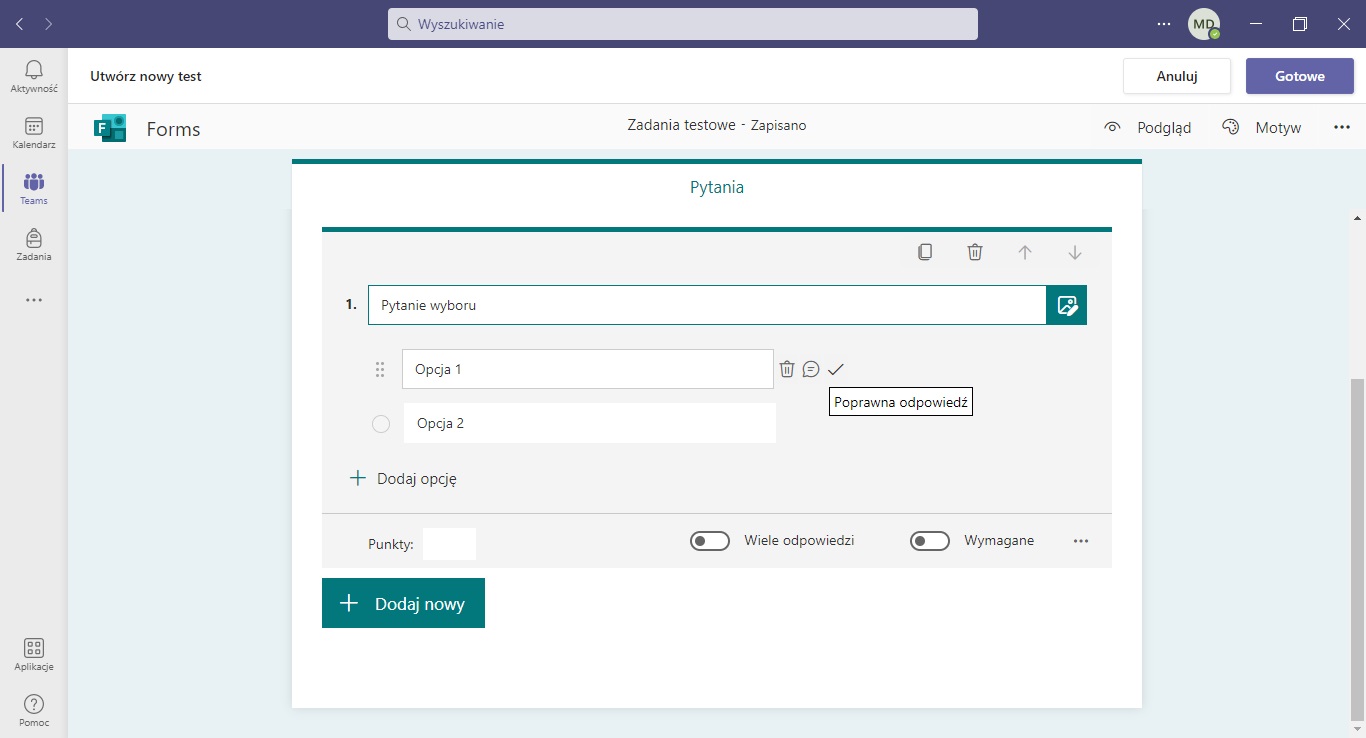Insert media using image icon beside question
The image size is (1366, 738).
tap(1066, 305)
